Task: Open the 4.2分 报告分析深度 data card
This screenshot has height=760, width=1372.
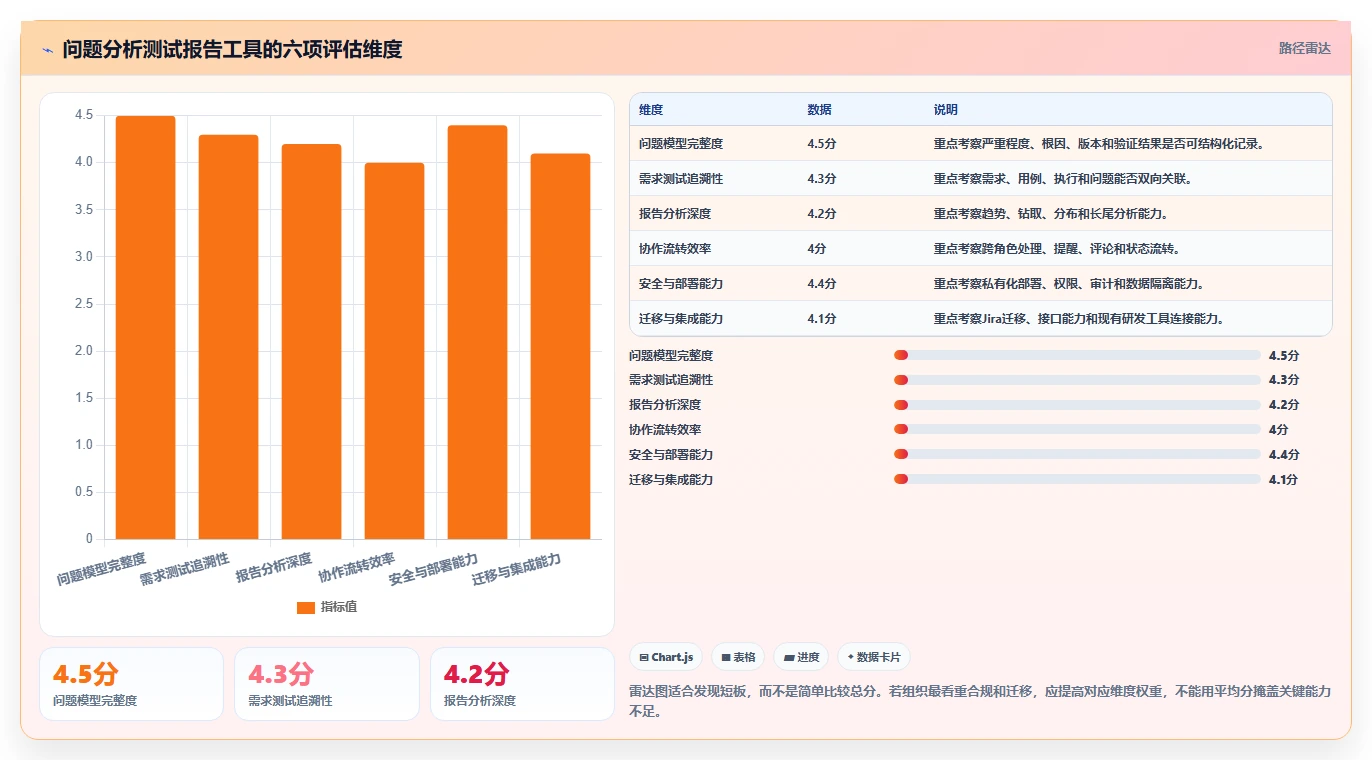Action: pos(522,684)
